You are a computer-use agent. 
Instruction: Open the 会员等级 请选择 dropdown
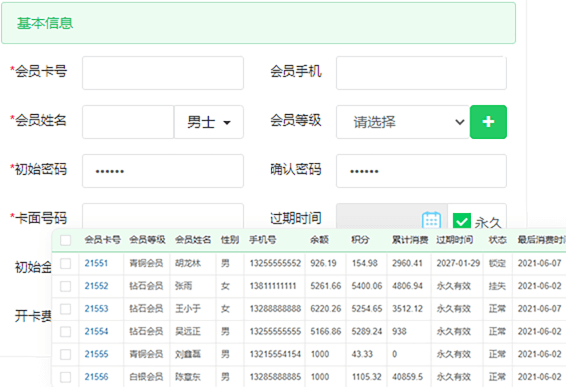point(403,122)
